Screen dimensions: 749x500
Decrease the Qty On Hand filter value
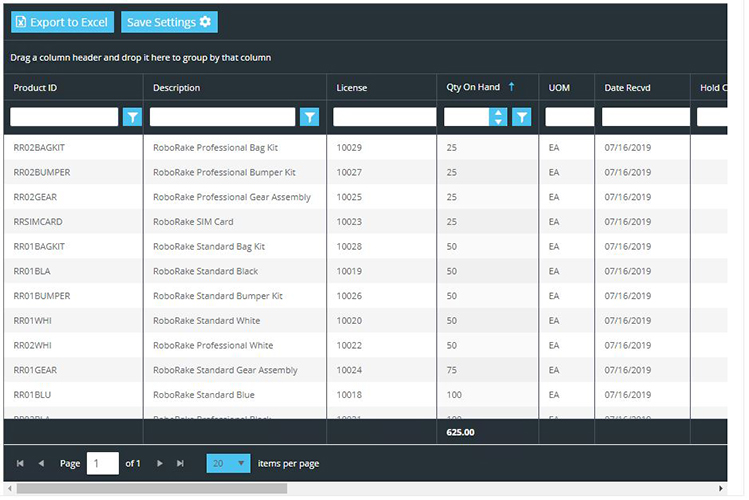(498, 122)
